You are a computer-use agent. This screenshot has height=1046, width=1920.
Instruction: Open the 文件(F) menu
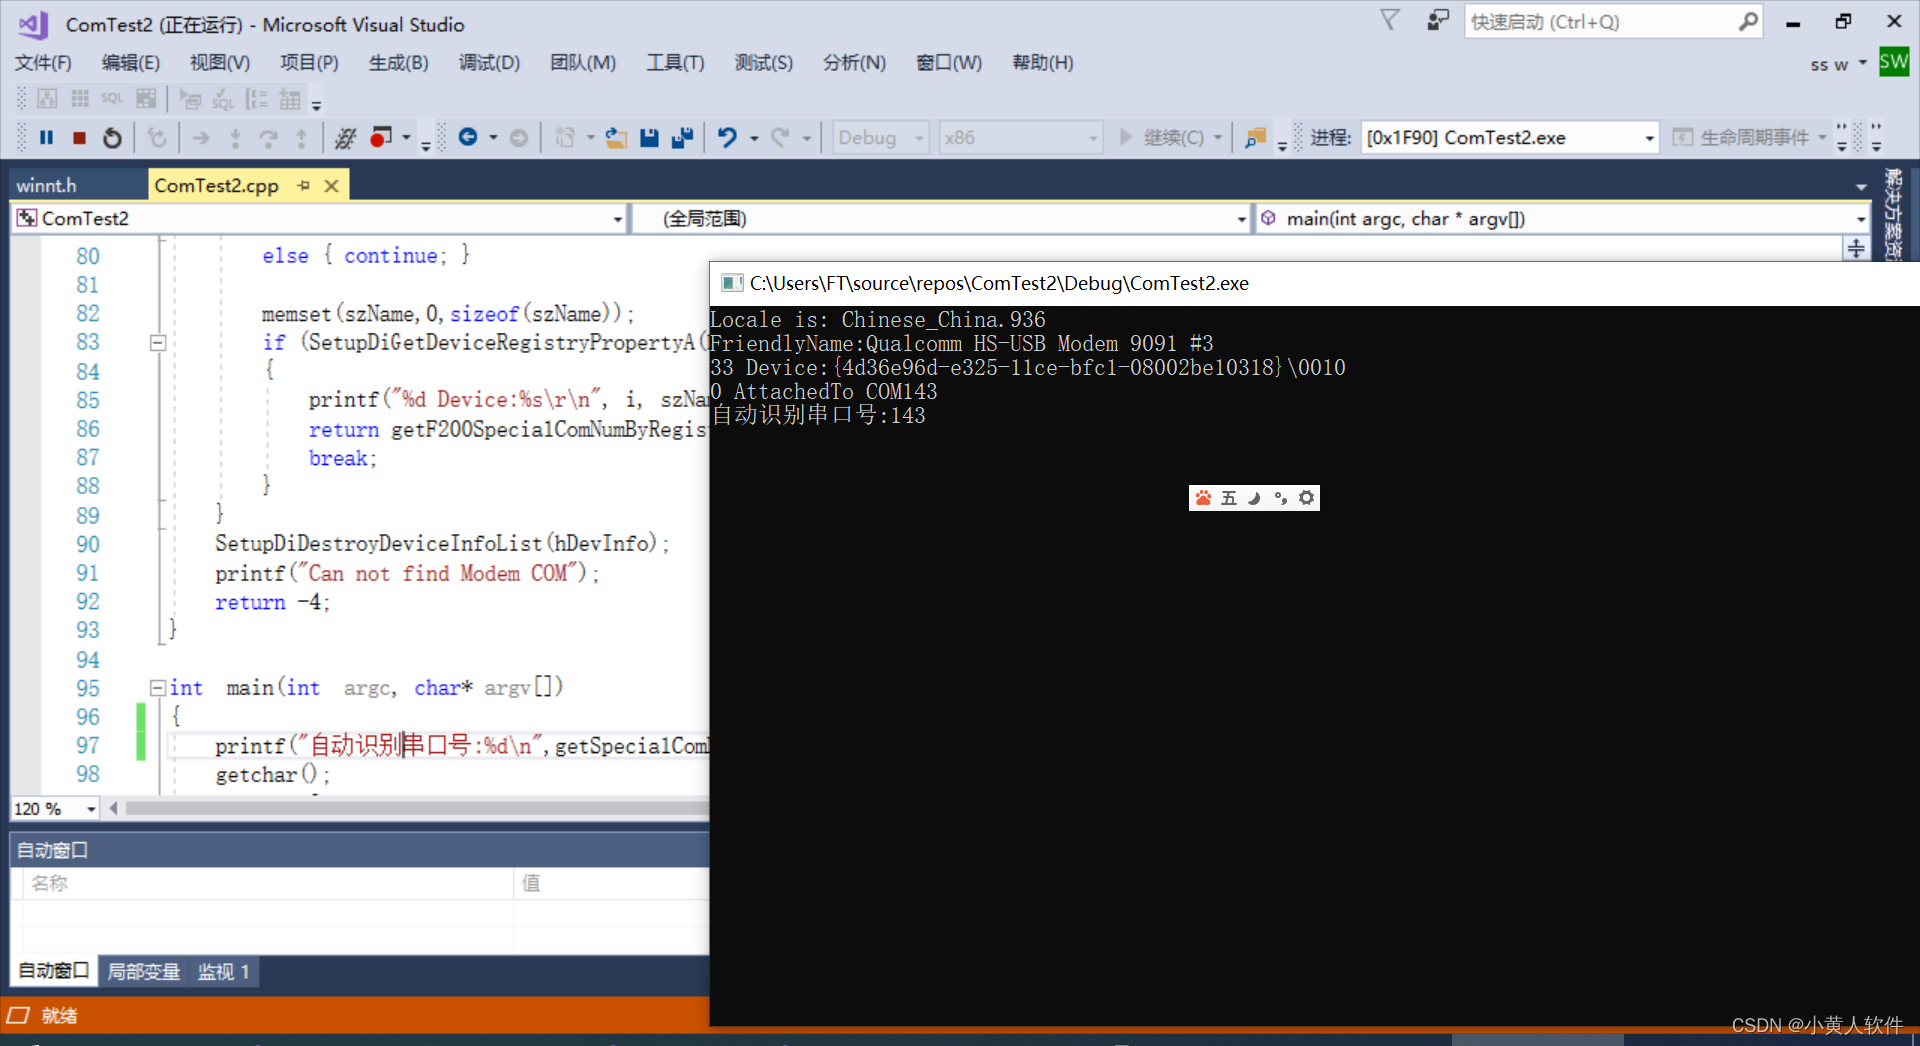43,63
